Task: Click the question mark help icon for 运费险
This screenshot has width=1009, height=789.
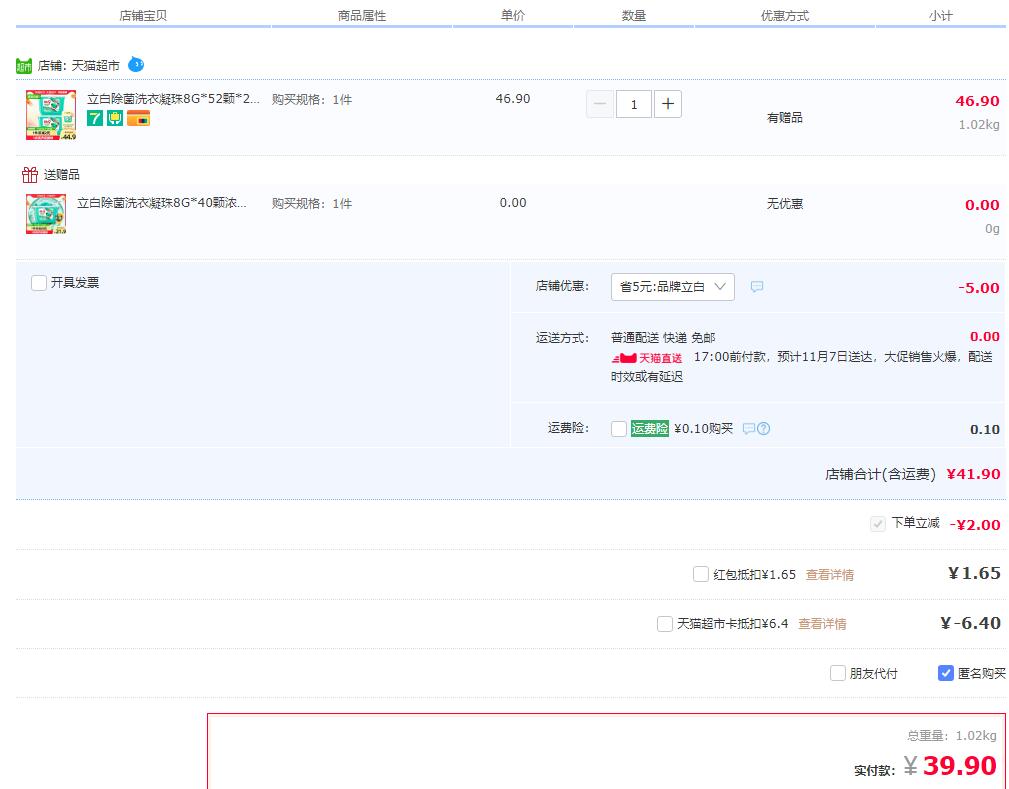Action: tap(764, 429)
